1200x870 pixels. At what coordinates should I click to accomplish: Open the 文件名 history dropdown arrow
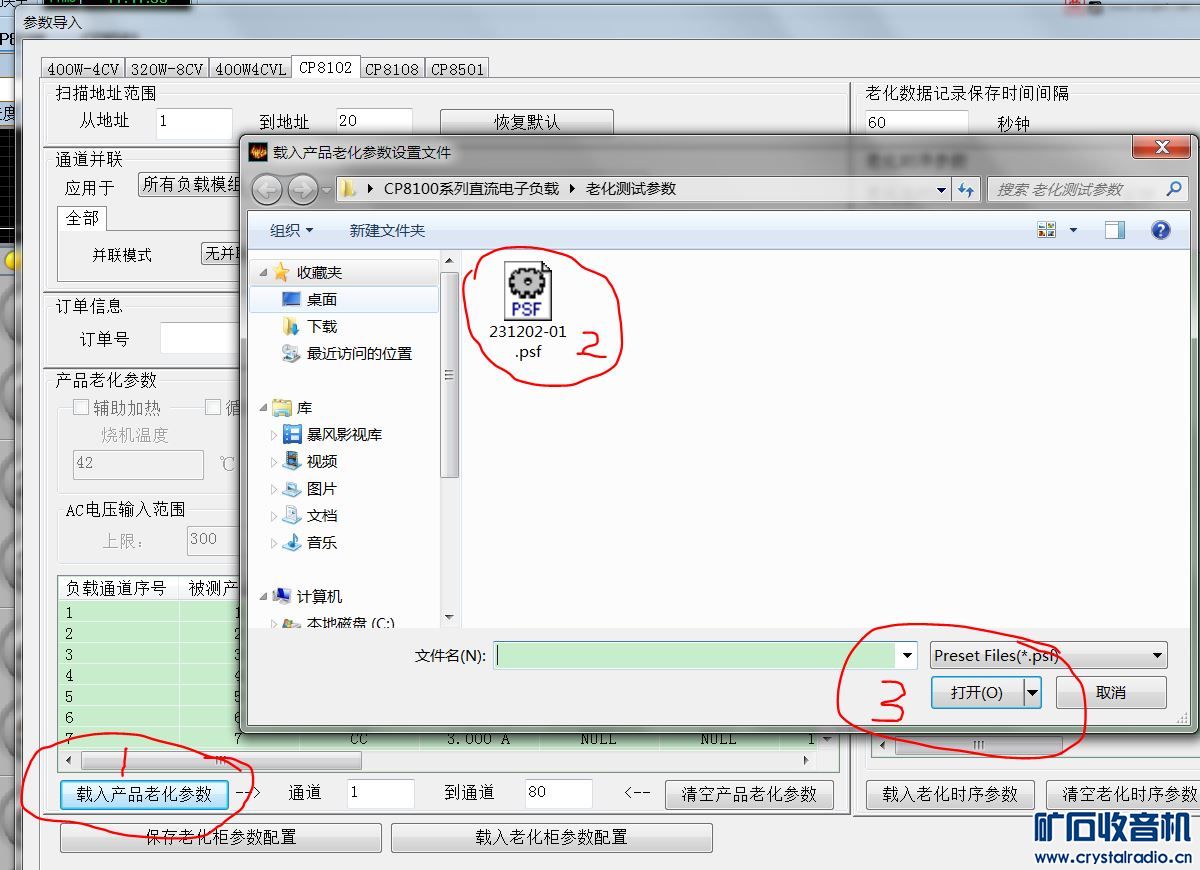907,656
